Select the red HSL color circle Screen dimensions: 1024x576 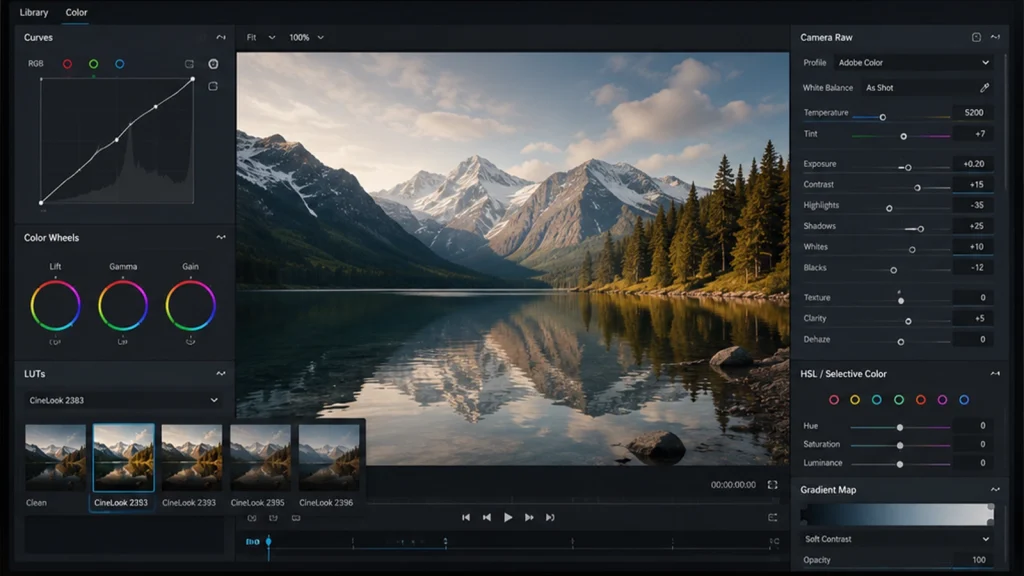click(834, 400)
